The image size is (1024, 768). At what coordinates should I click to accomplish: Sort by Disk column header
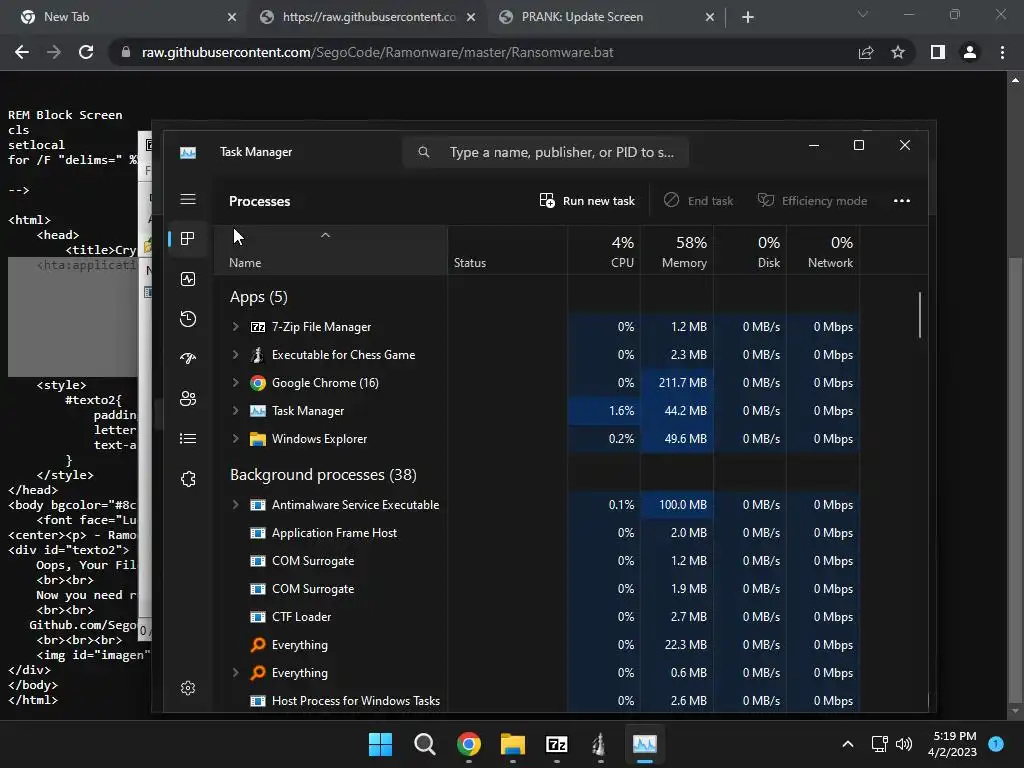[x=750, y=251]
